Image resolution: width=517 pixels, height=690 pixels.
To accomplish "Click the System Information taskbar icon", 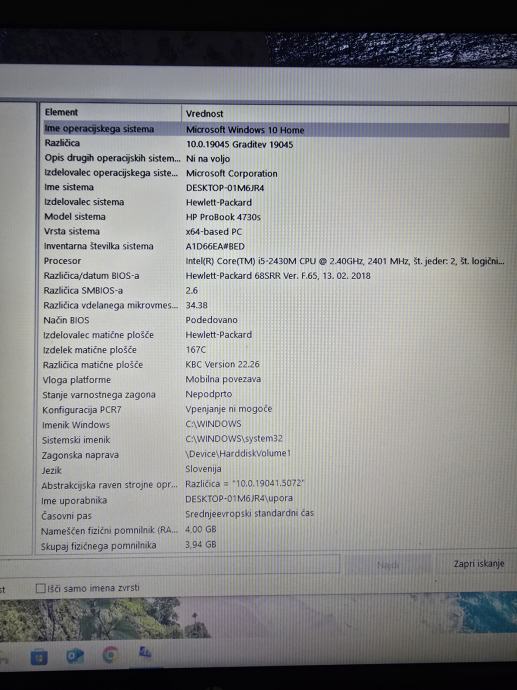I will [145, 653].
